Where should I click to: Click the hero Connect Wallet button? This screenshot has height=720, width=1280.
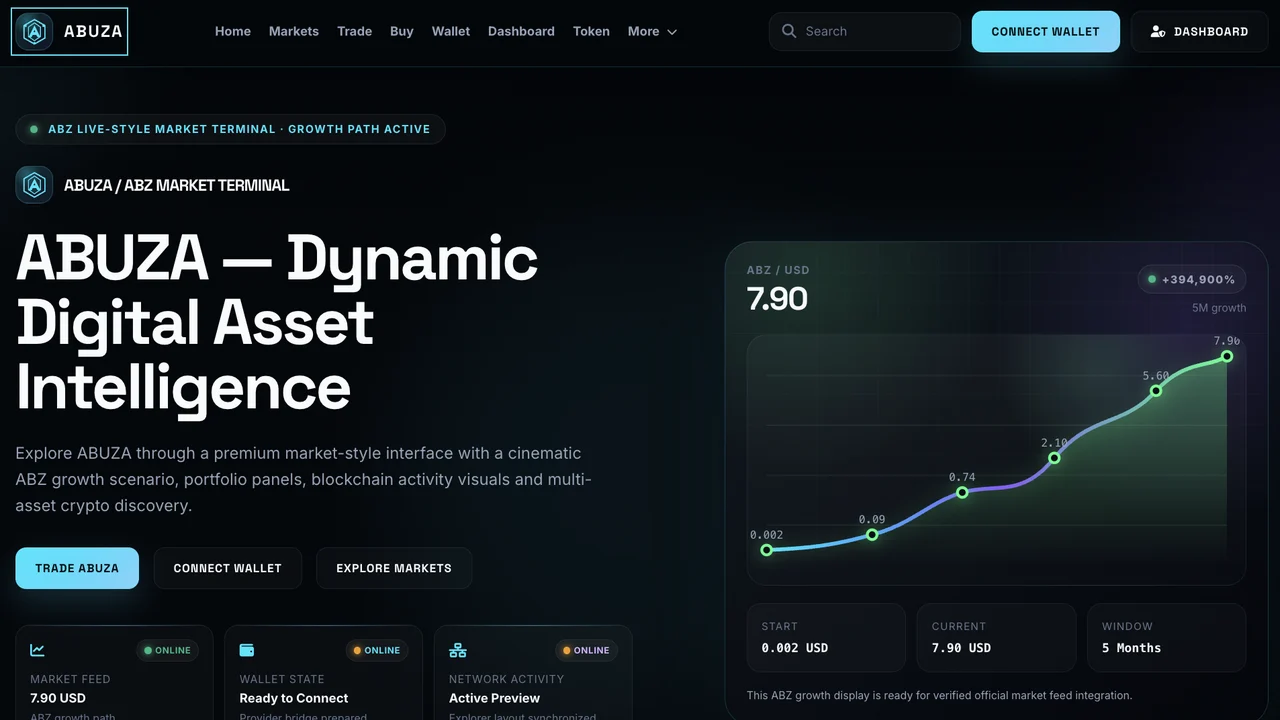pos(228,568)
